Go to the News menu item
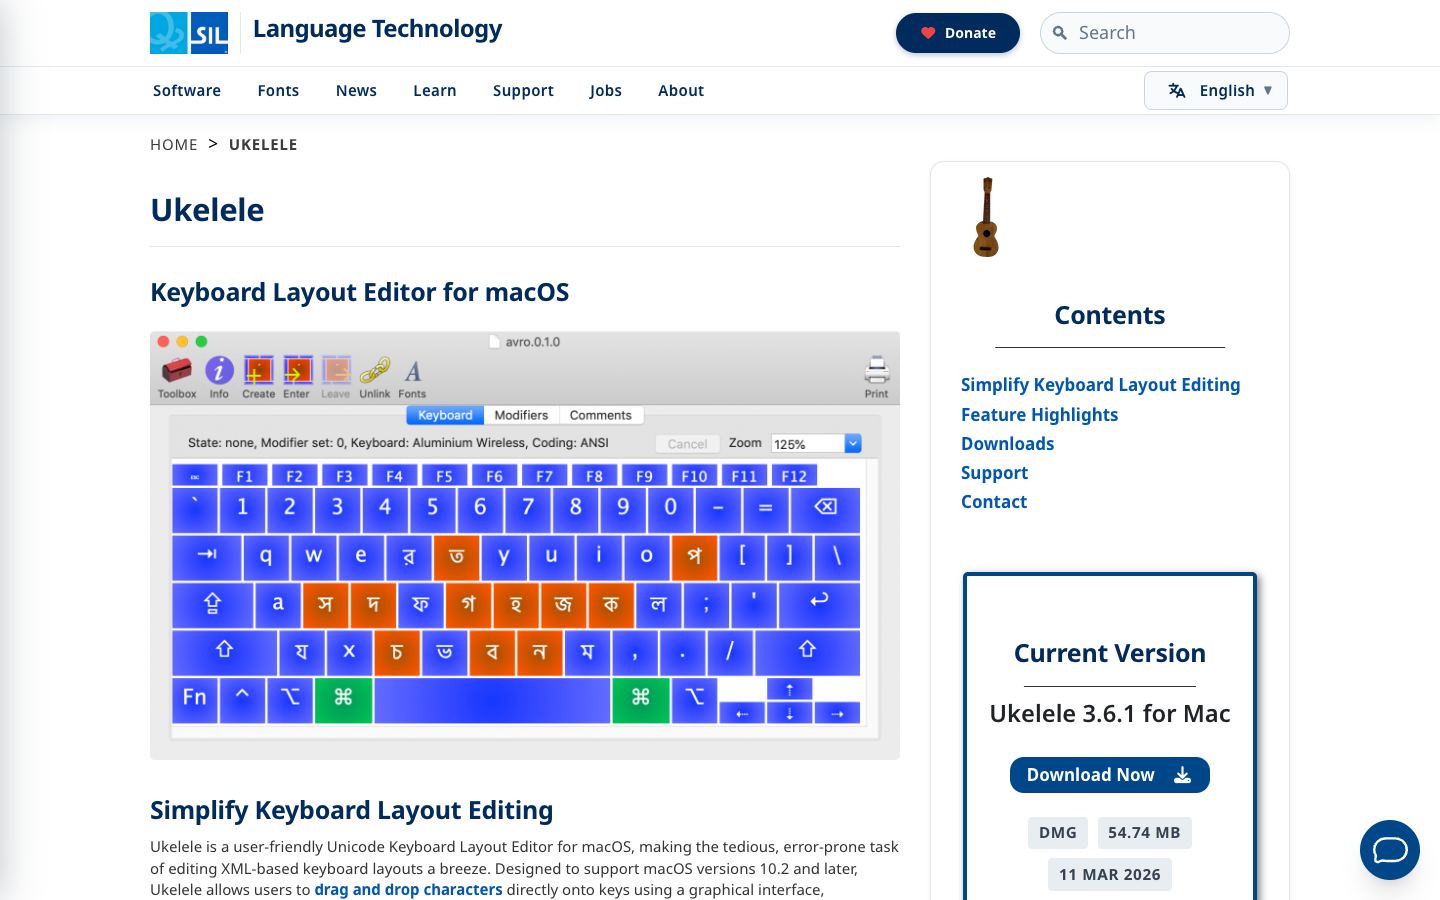The width and height of the screenshot is (1440, 900). click(356, 91)
